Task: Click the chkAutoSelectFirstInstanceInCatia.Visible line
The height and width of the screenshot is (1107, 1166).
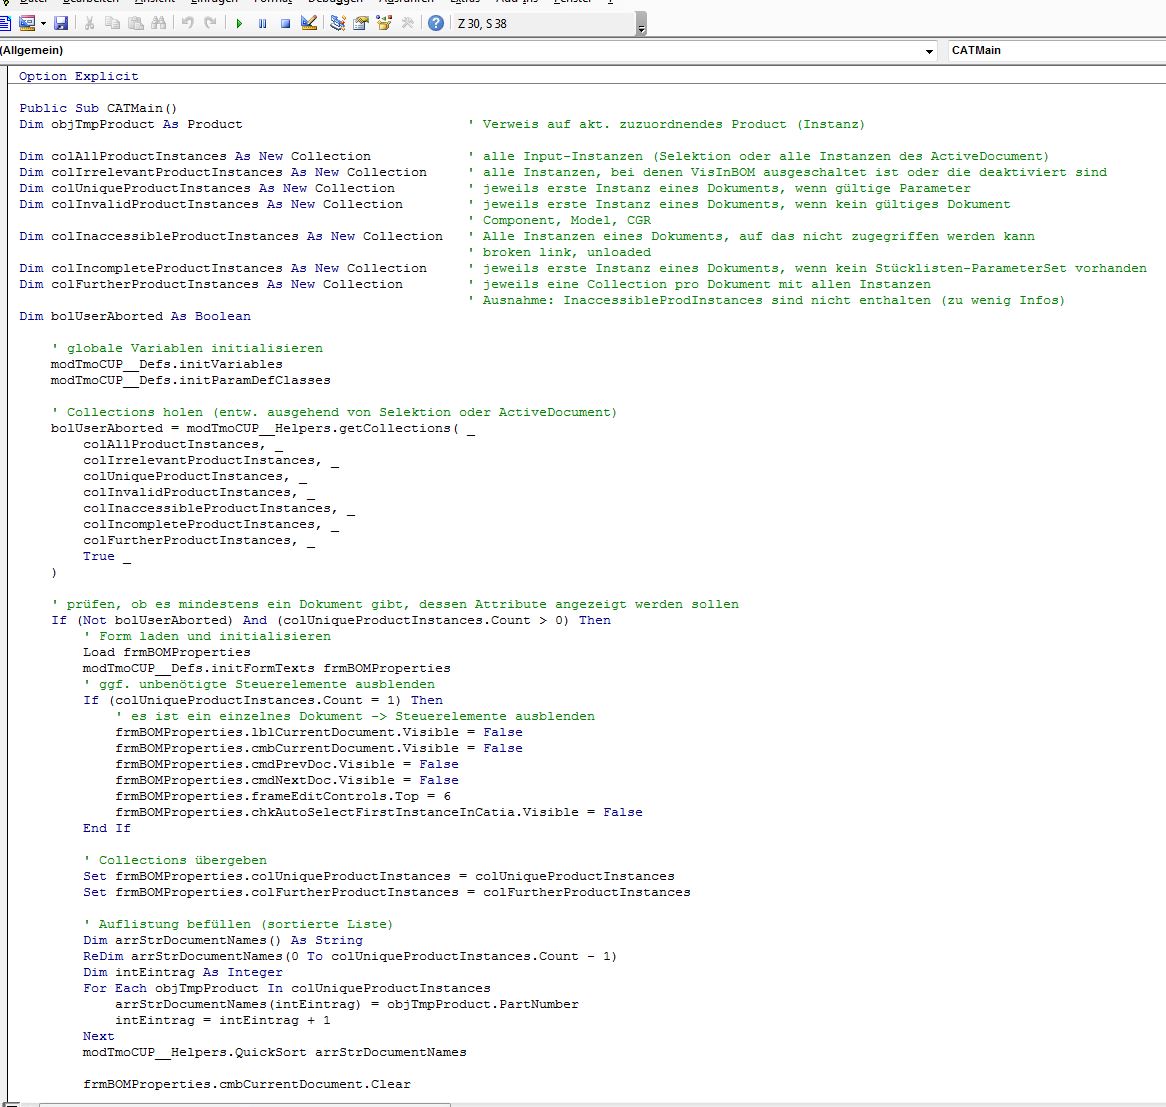Action: [x=379, y=812]
